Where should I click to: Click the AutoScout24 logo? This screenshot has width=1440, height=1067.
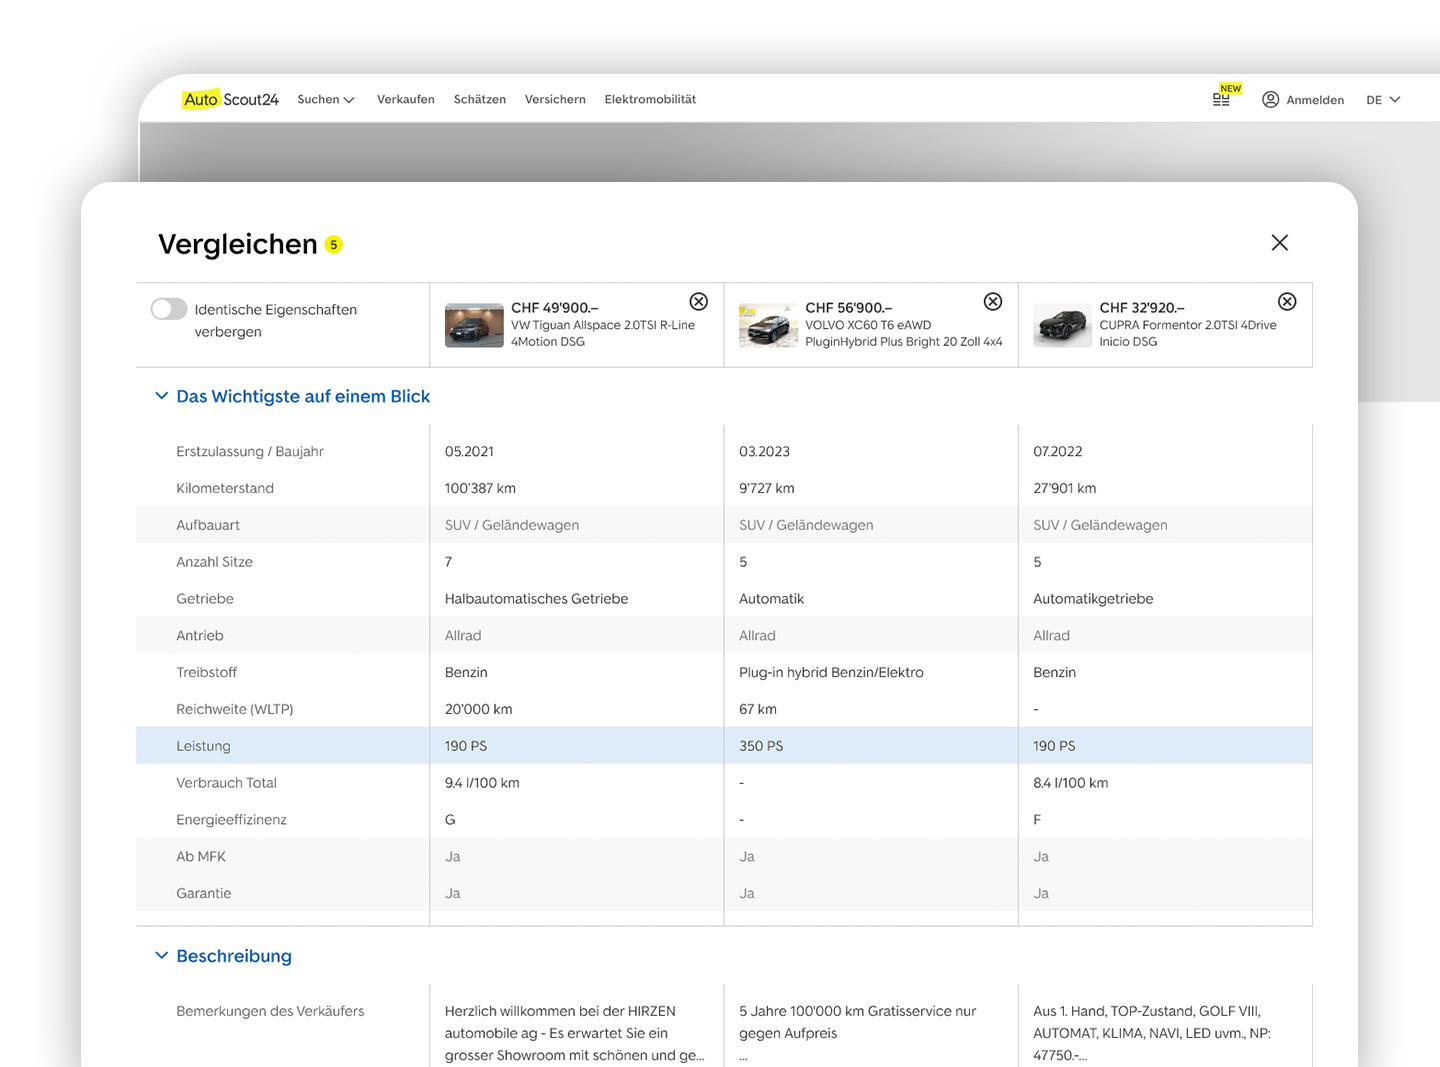[x=231, y=99]
